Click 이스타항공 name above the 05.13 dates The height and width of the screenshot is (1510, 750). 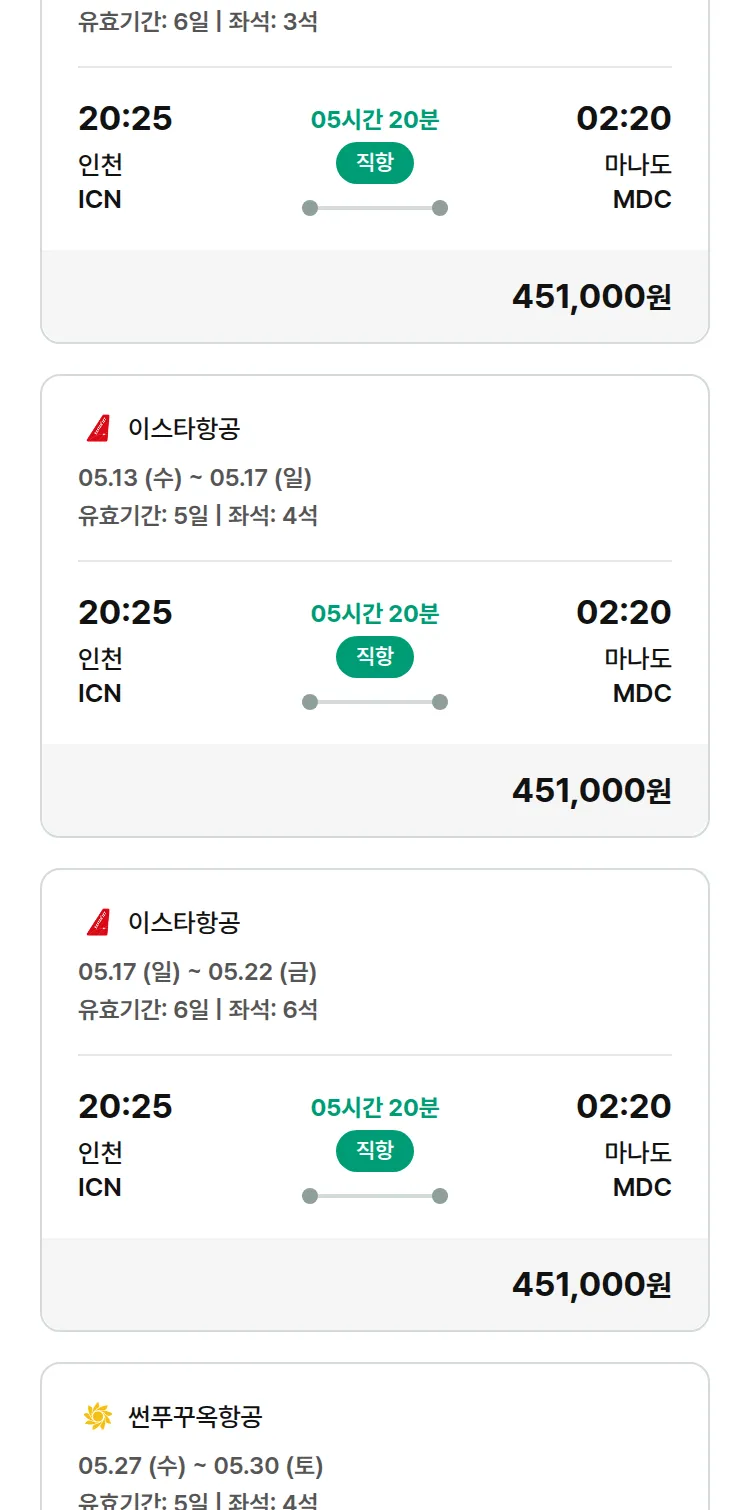click(184, 429)
